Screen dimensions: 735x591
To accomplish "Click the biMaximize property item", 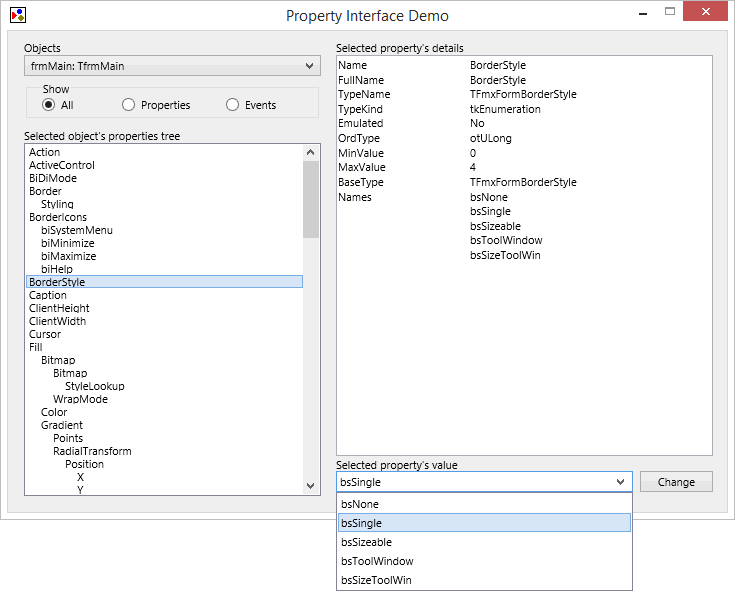I will (x=68, y=256).
